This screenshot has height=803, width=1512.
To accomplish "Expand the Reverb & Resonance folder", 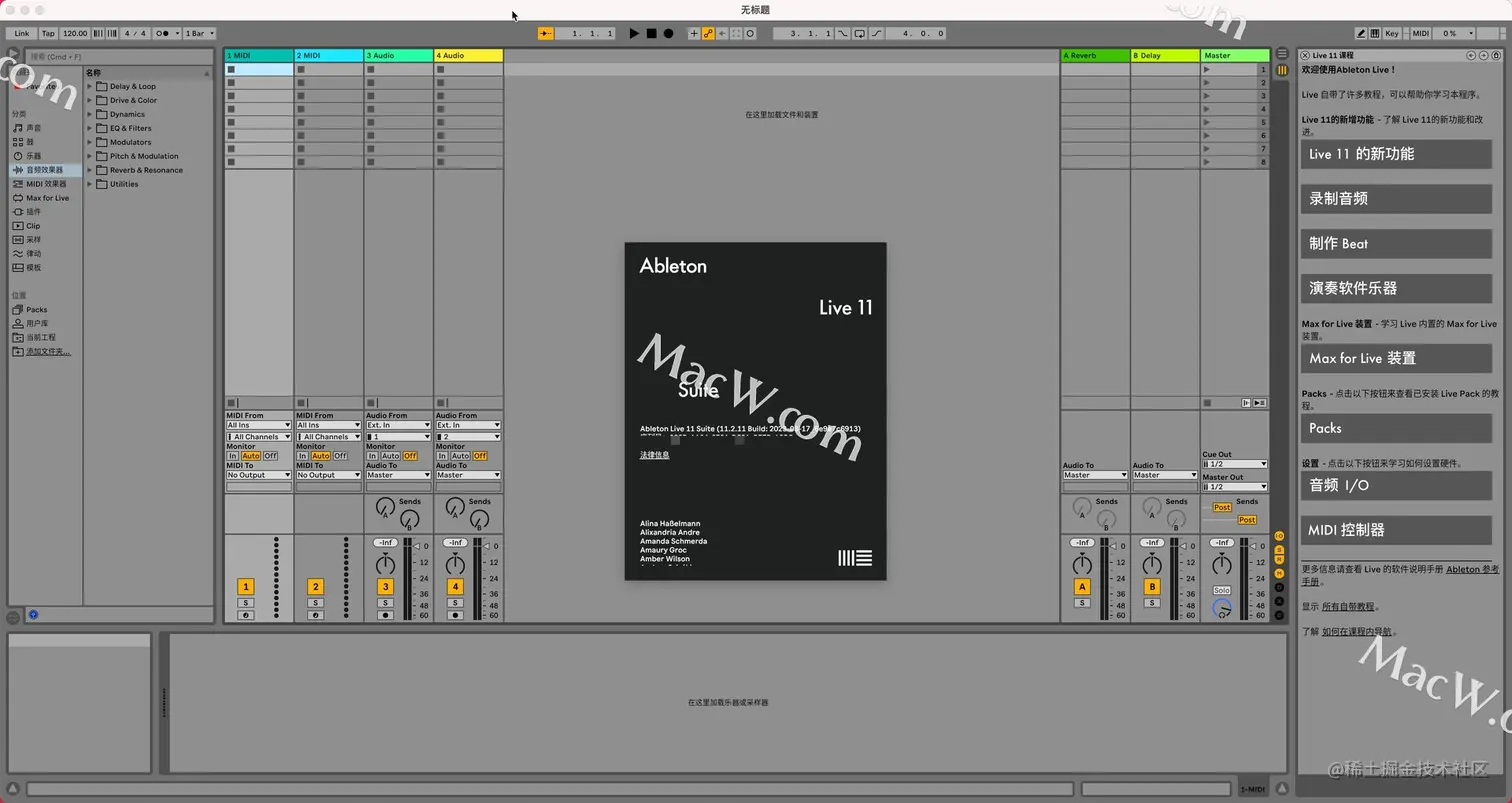I will [89, 170].
